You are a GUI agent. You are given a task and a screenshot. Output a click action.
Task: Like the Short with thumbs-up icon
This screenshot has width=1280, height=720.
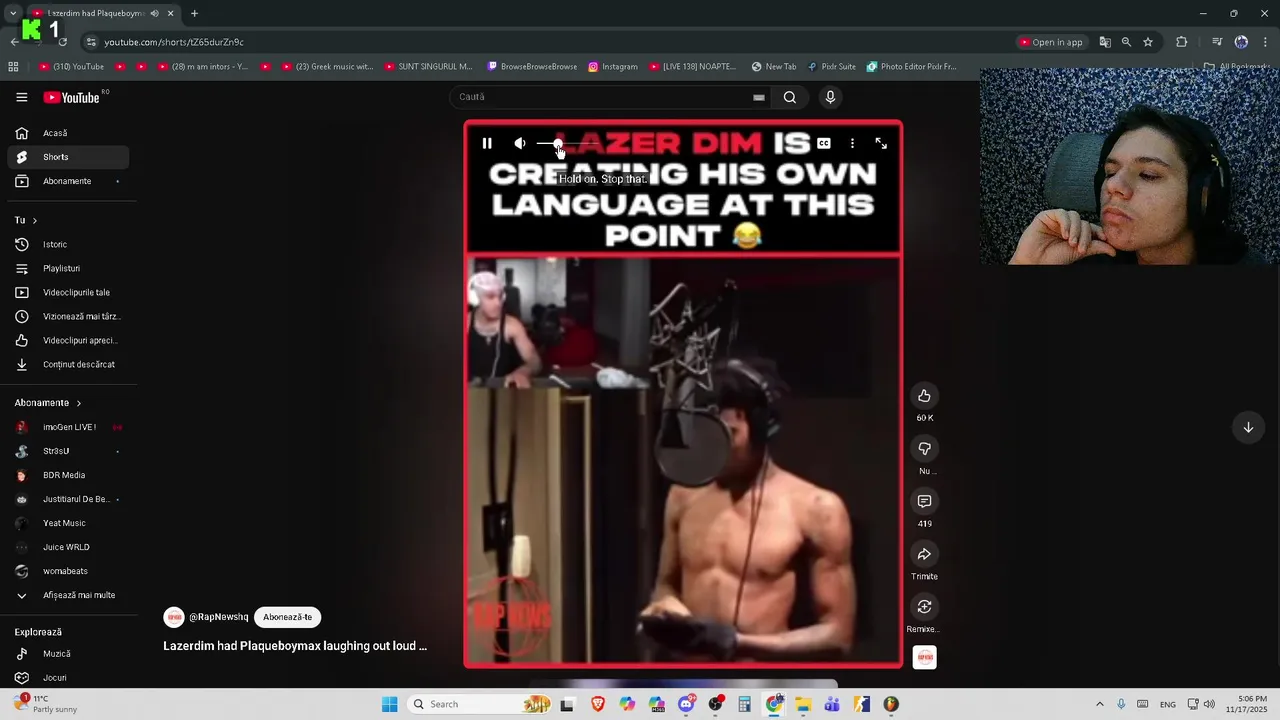coord(924,396)
